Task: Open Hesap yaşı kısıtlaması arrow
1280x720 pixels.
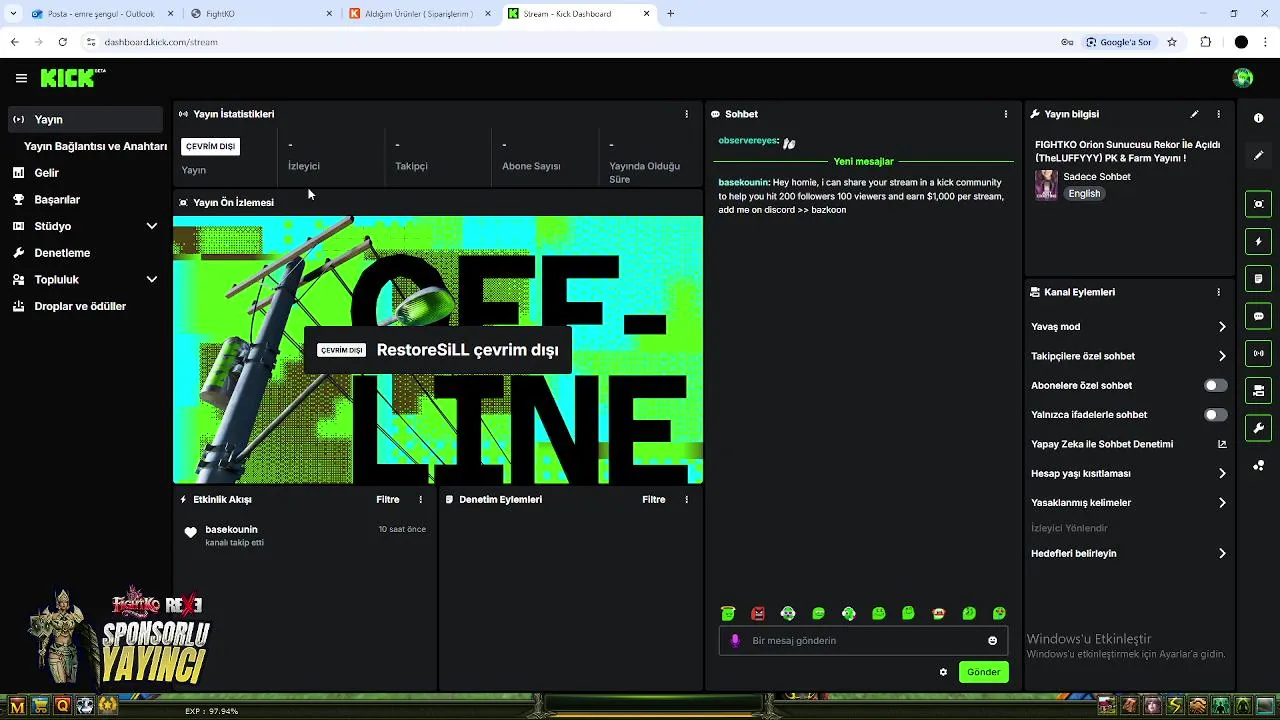Action: 1222,473
